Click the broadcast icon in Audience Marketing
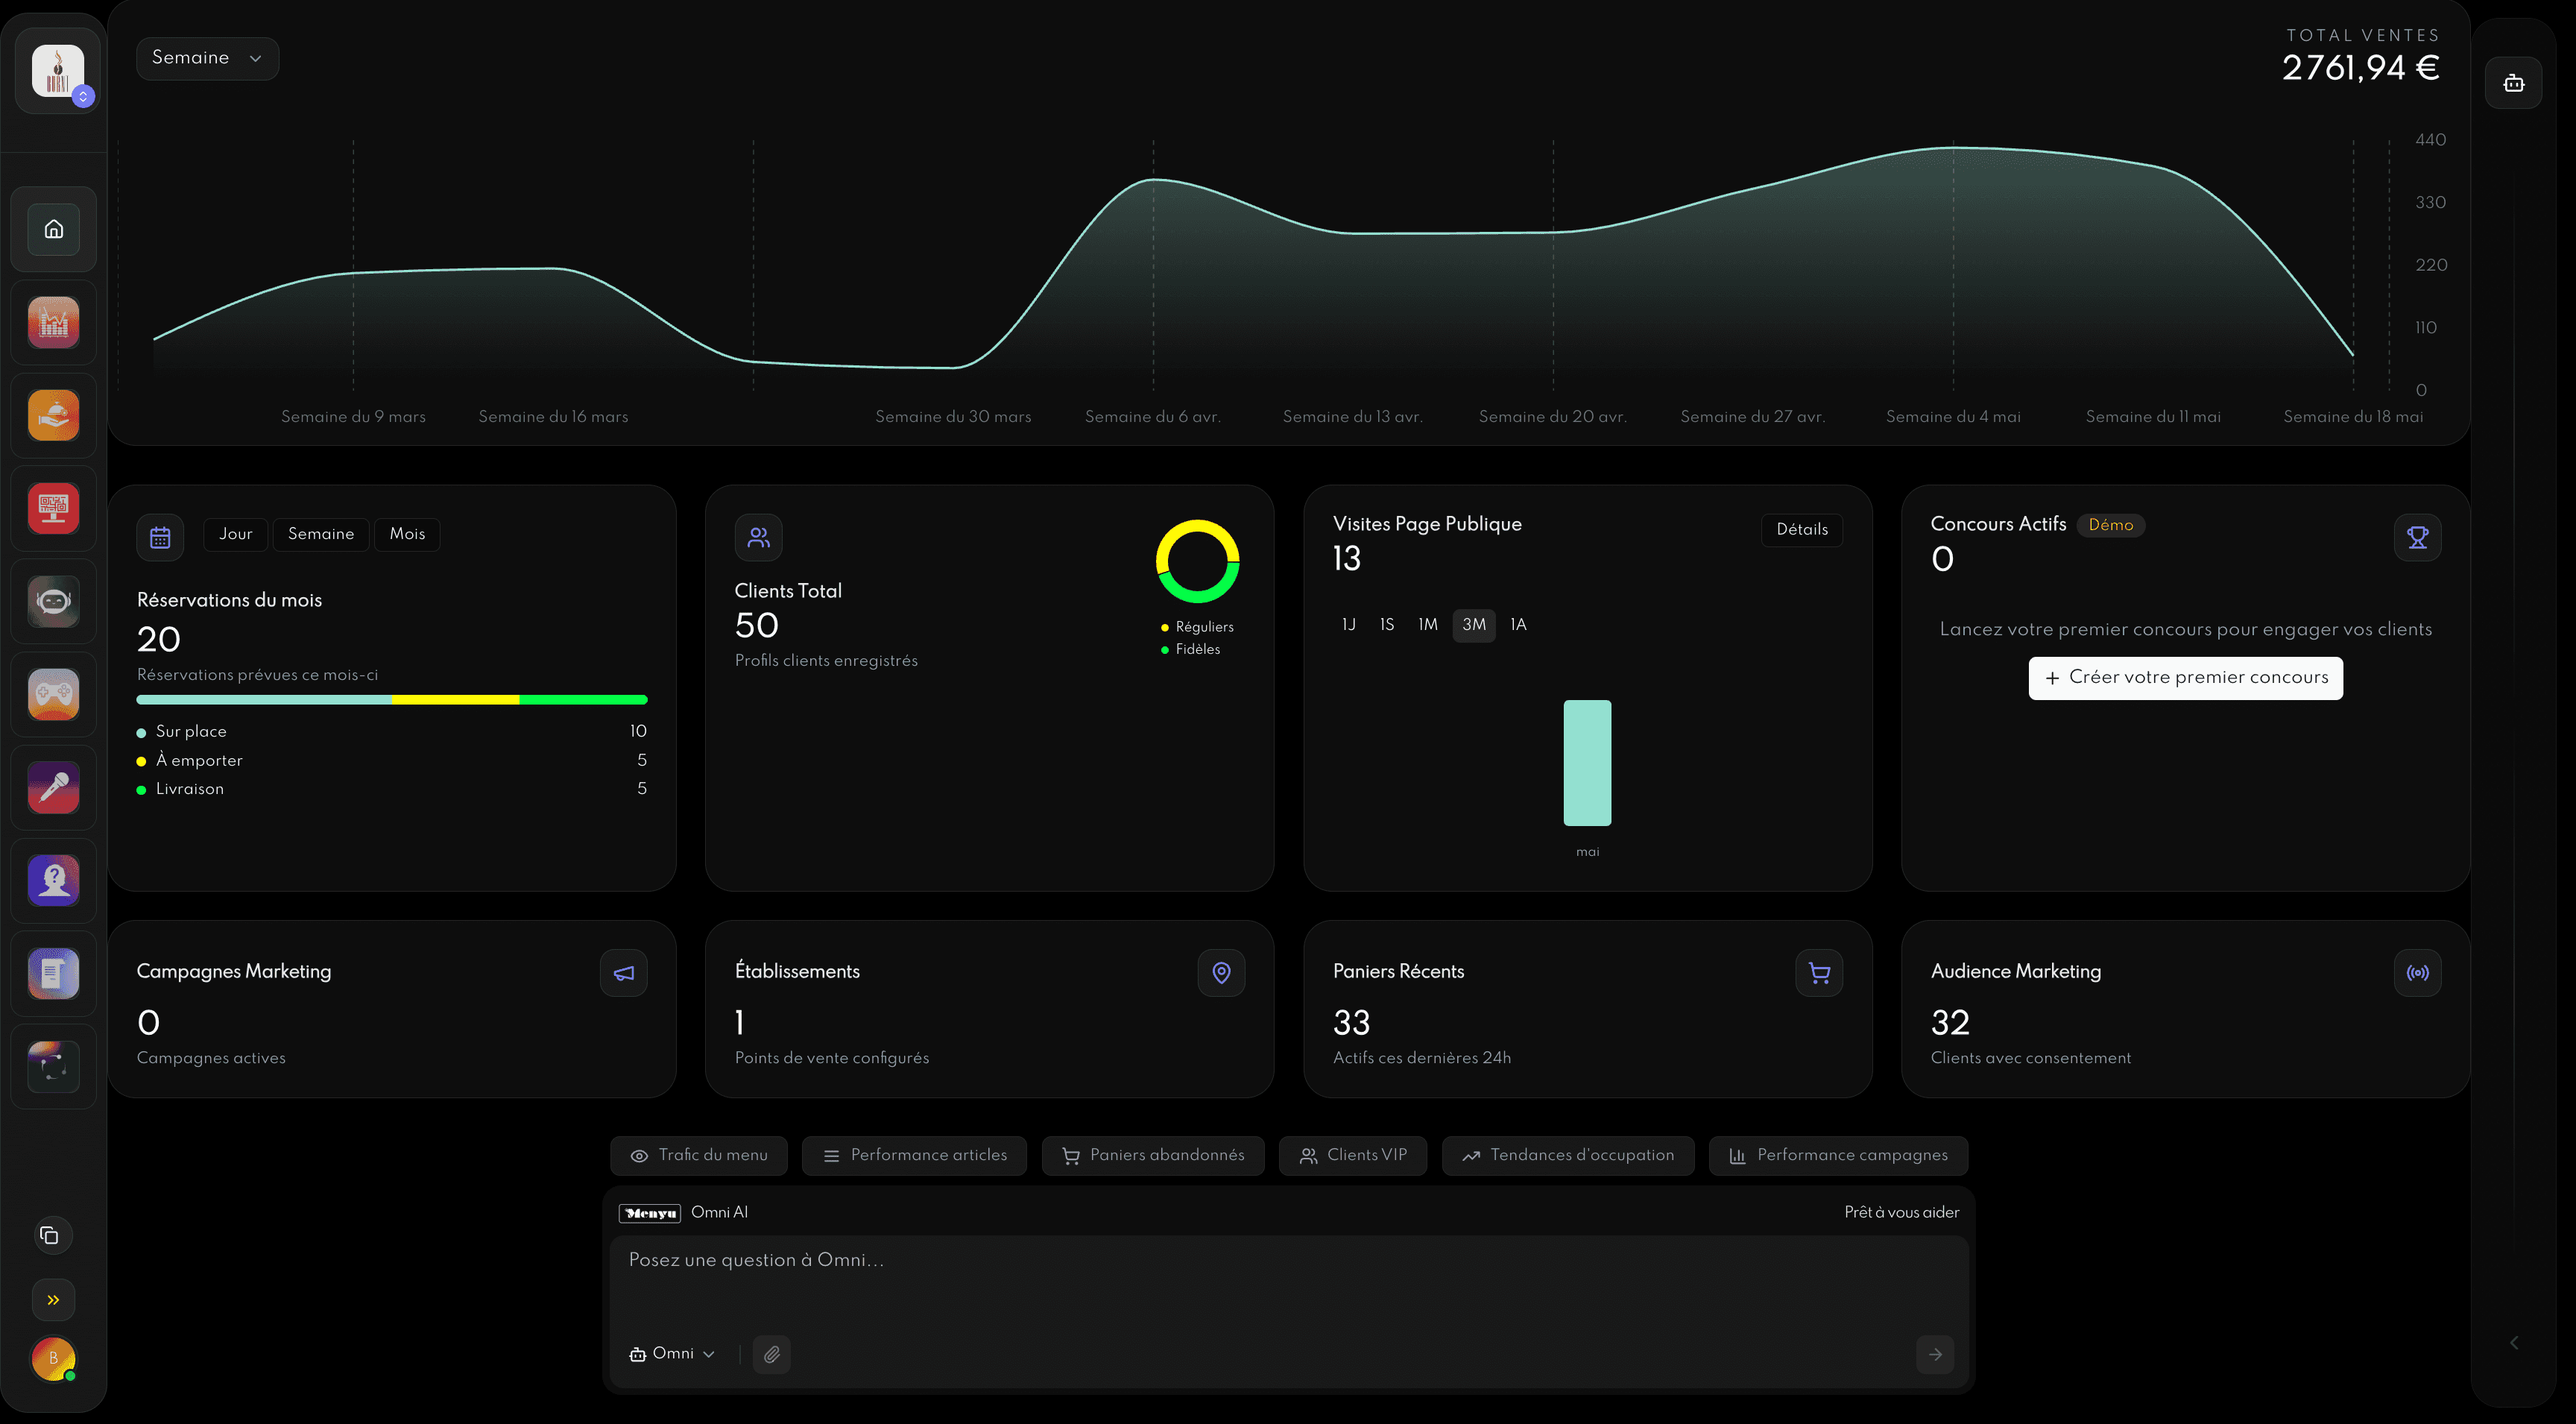 (2418, 973)
